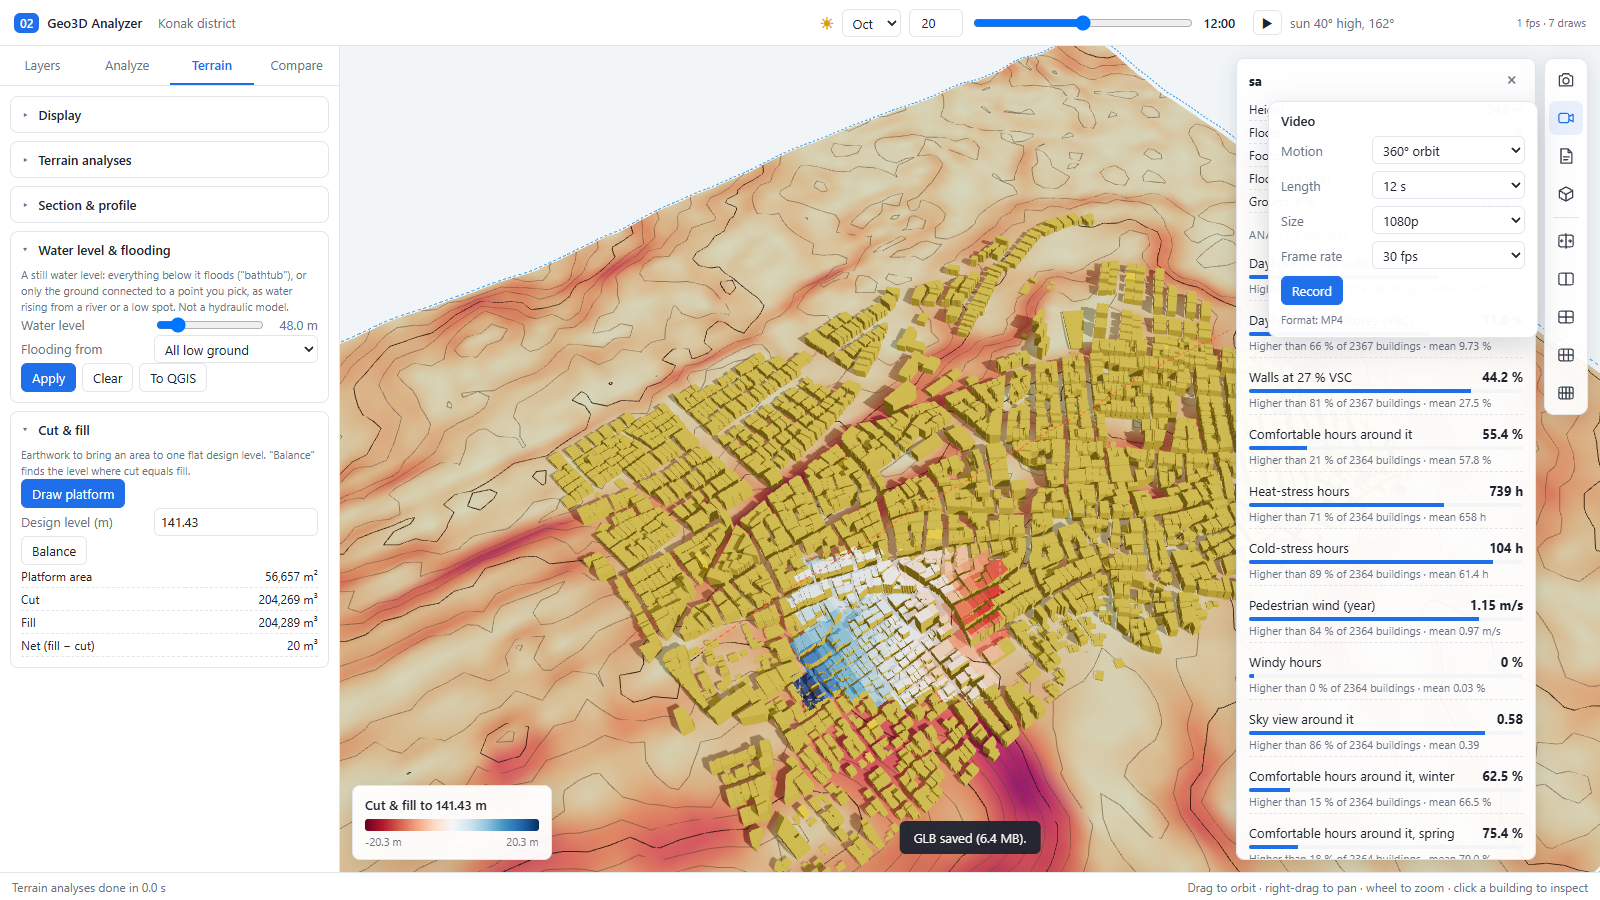1600x900 pixels.
Task: Click the Record button
Action: coord(1311,291)
